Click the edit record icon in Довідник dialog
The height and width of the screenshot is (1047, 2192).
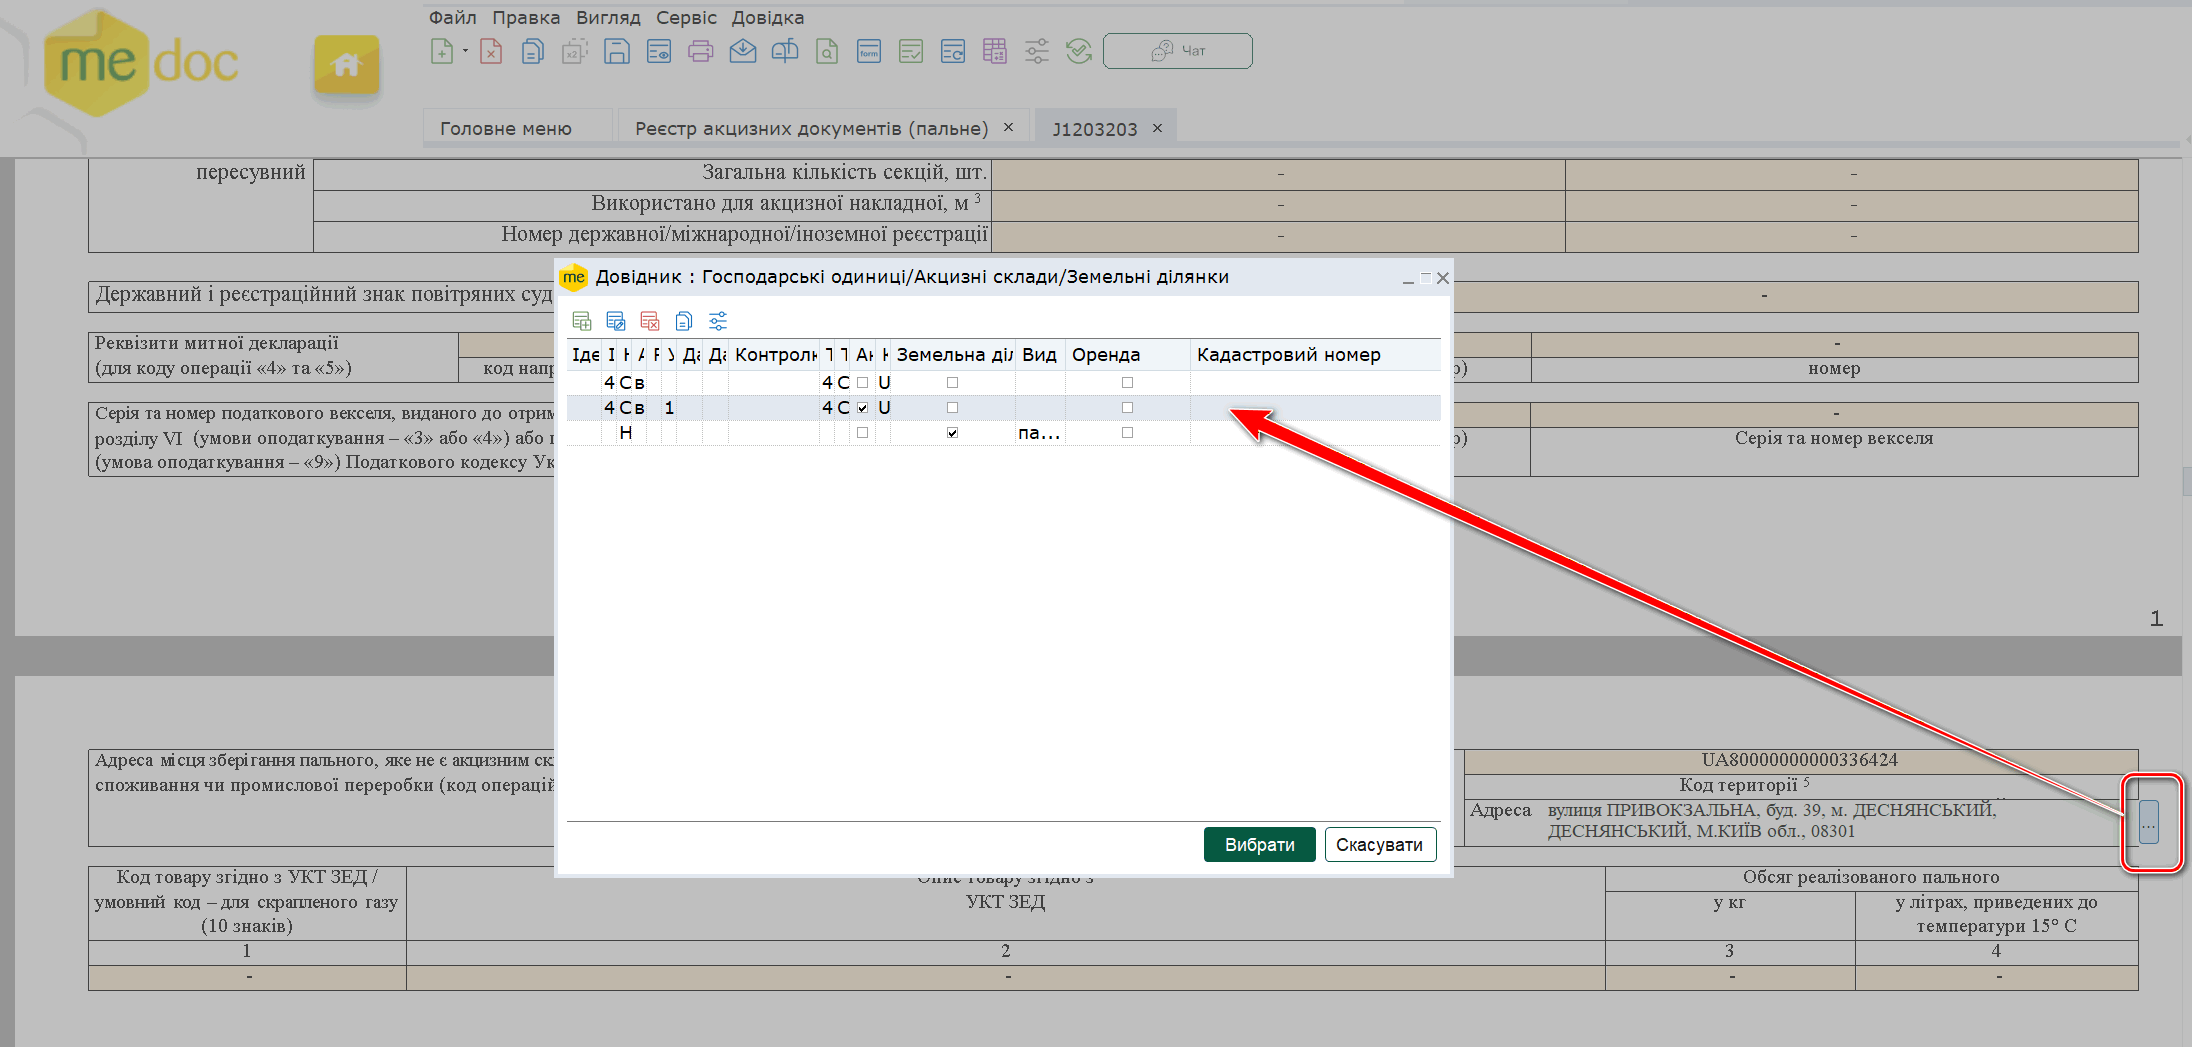click(616, 321)
